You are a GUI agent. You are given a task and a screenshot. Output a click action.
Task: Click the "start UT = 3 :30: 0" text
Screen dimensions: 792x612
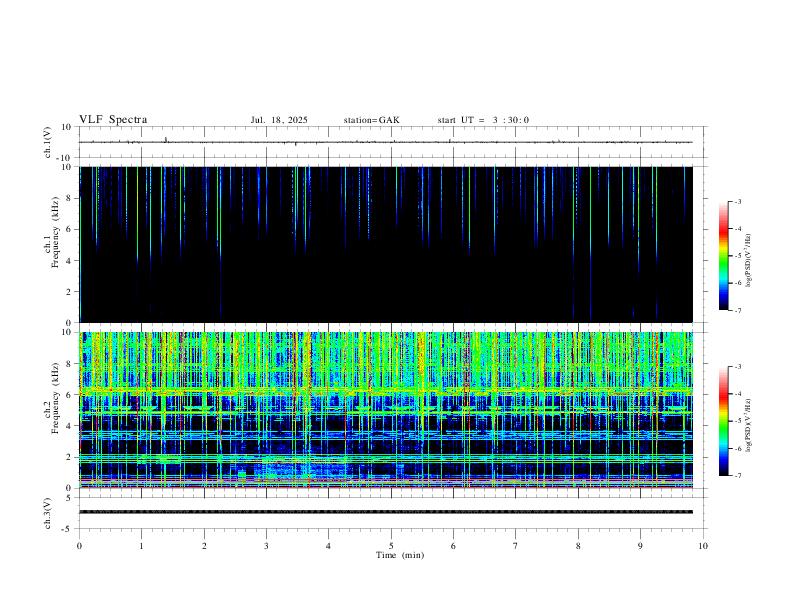coord(483,120)
